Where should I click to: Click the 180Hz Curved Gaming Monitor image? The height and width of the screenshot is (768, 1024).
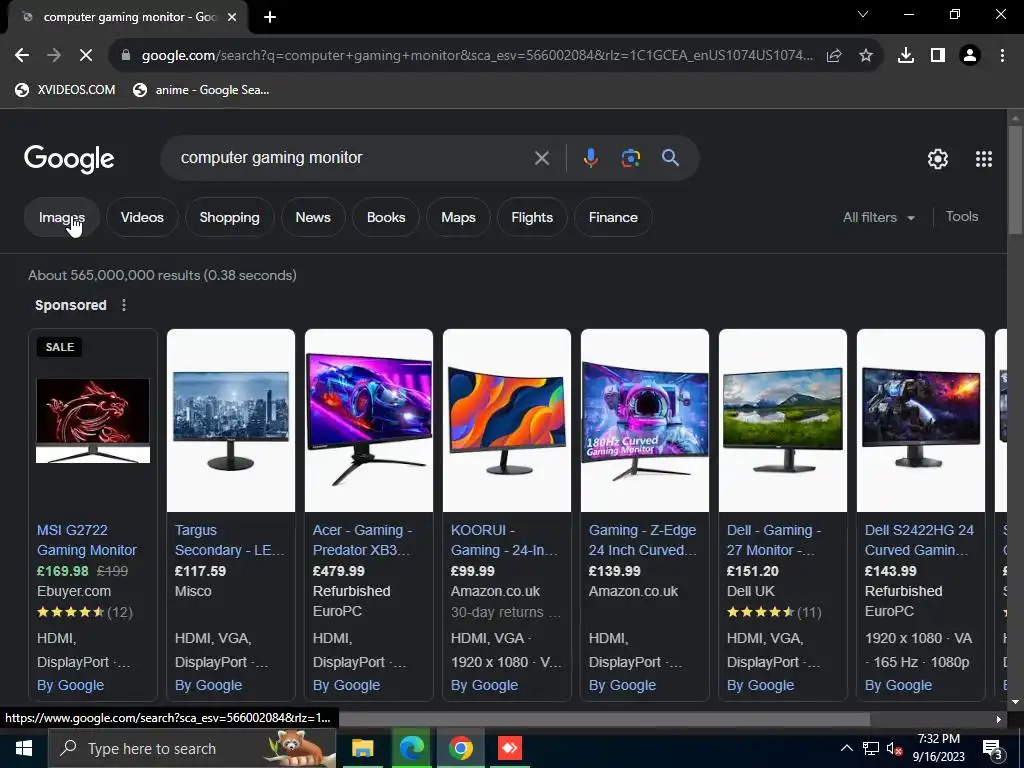click(x=645, y=421)
